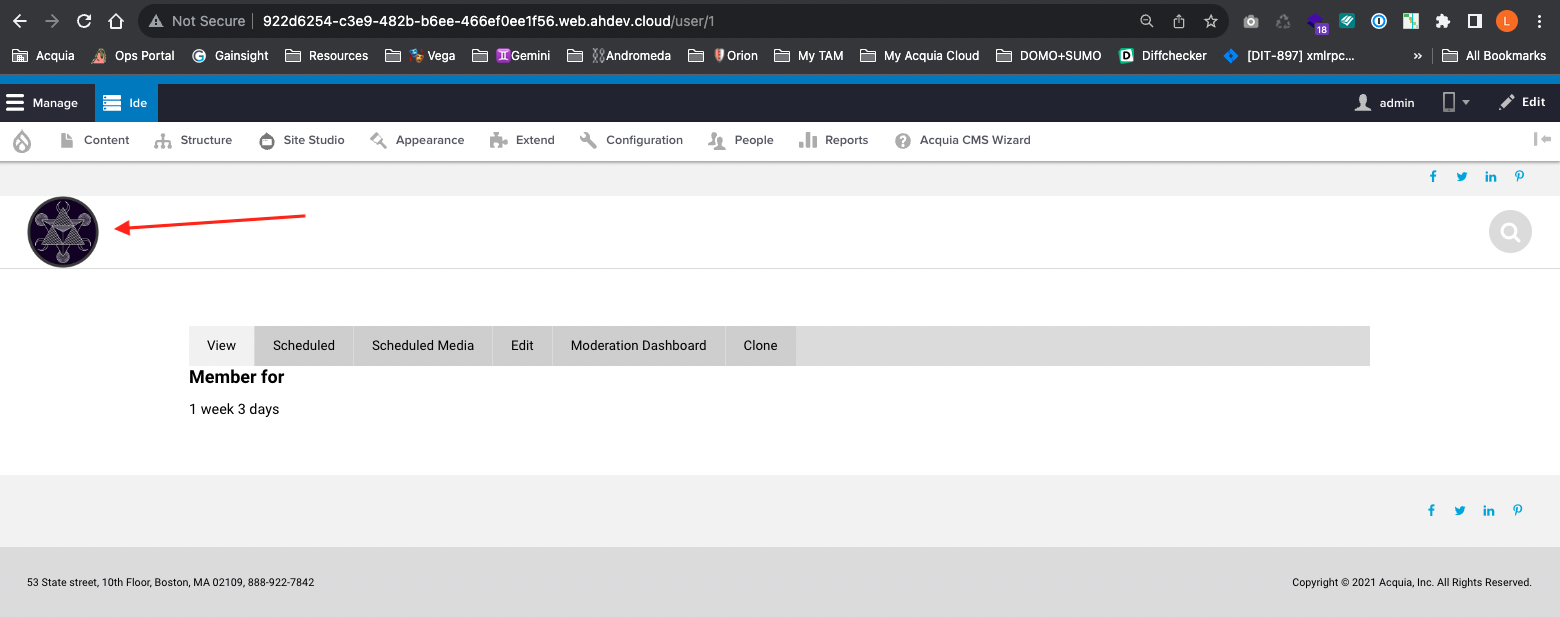Open the Reports admin menu
Viewport: 1560px width, 617px height.
click(x=834, y=141)
